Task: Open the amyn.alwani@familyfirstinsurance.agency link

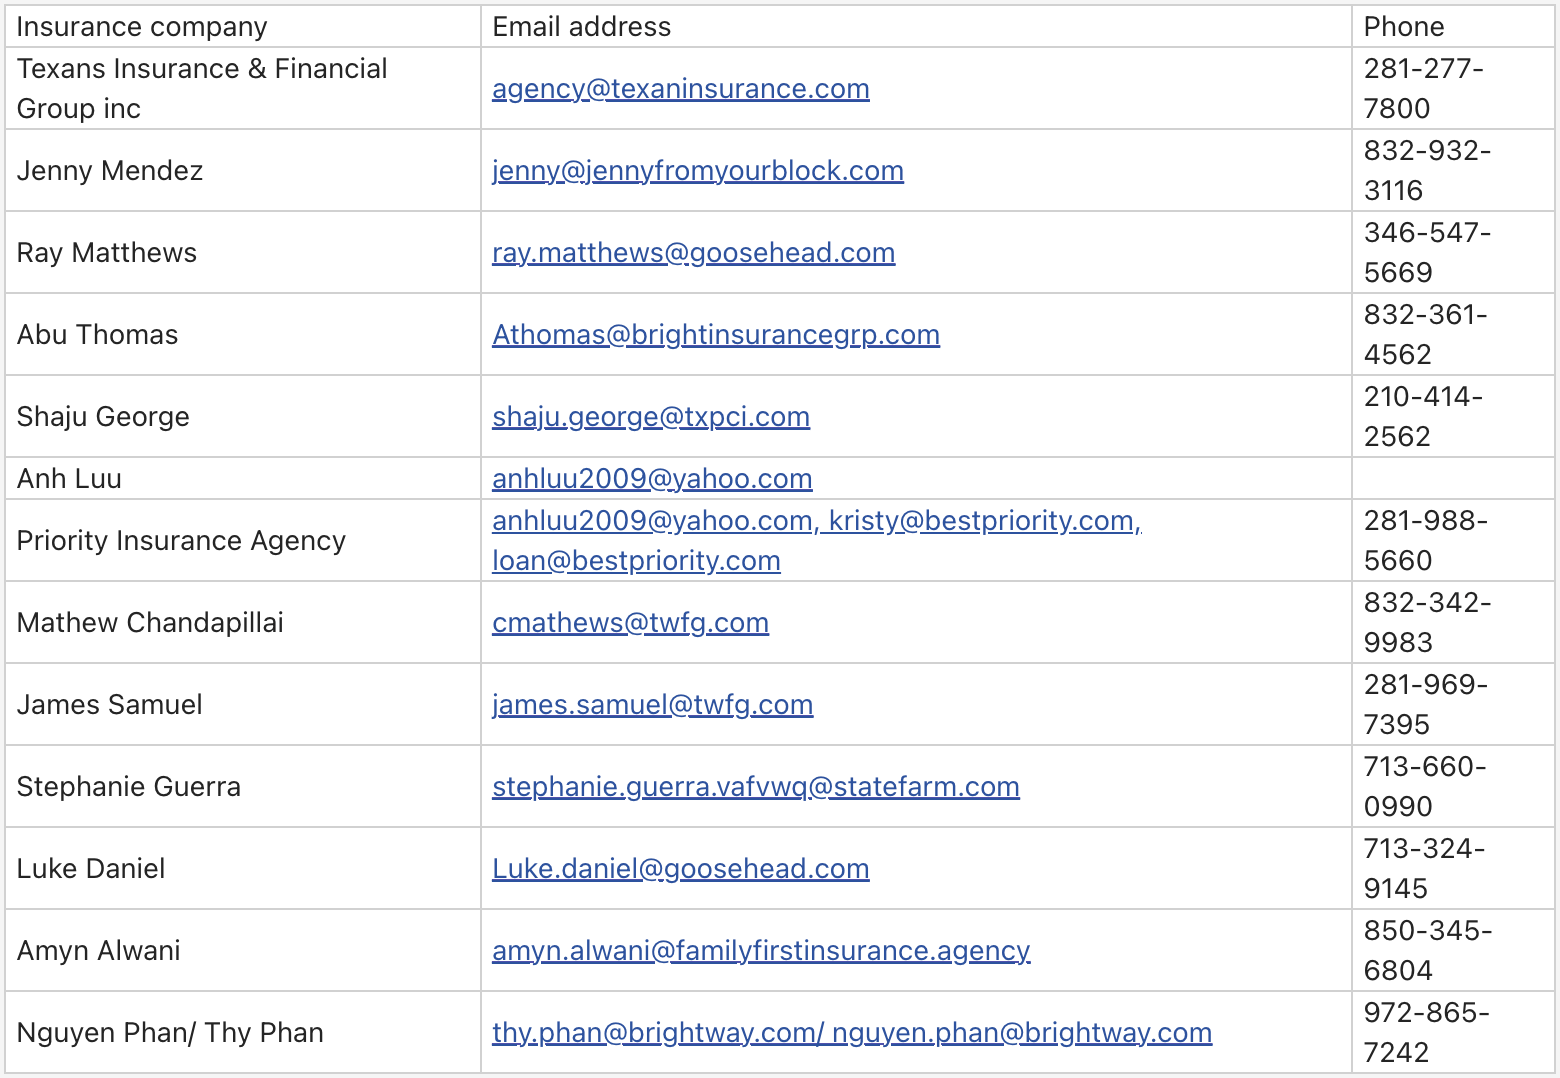Action: coord(760,951)
